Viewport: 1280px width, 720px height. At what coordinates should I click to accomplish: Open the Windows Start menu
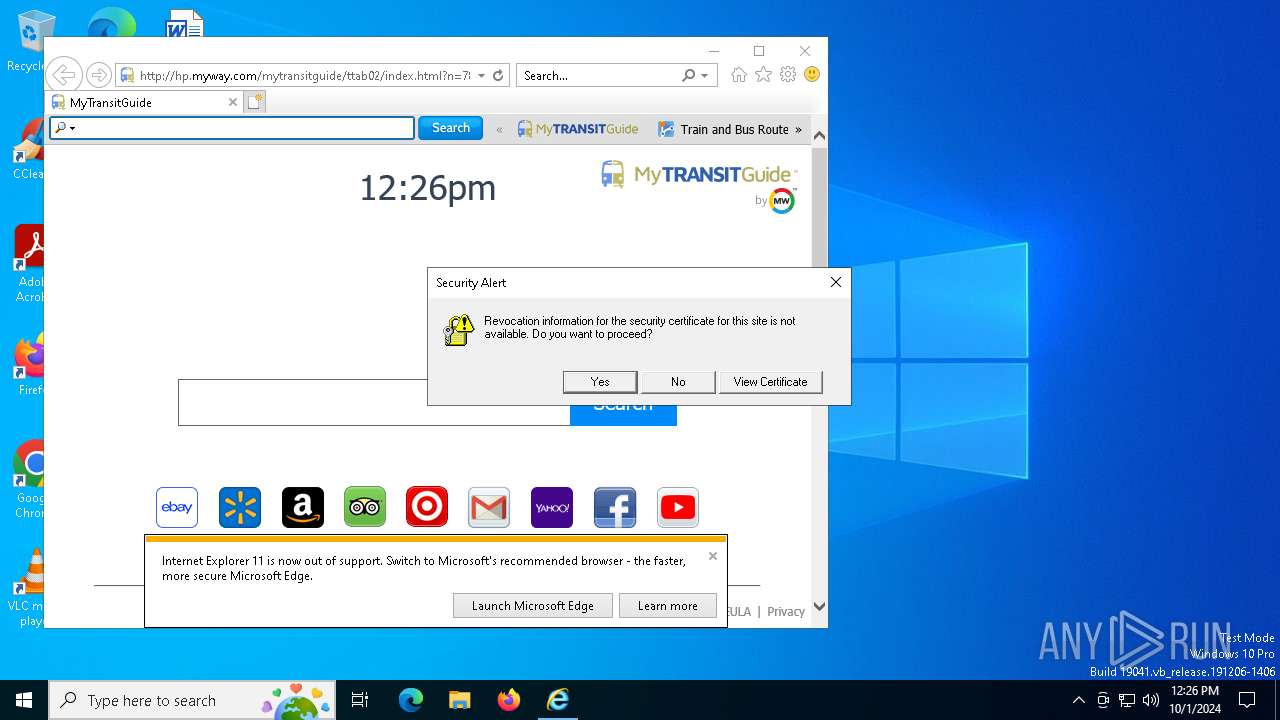coord(24,700)
